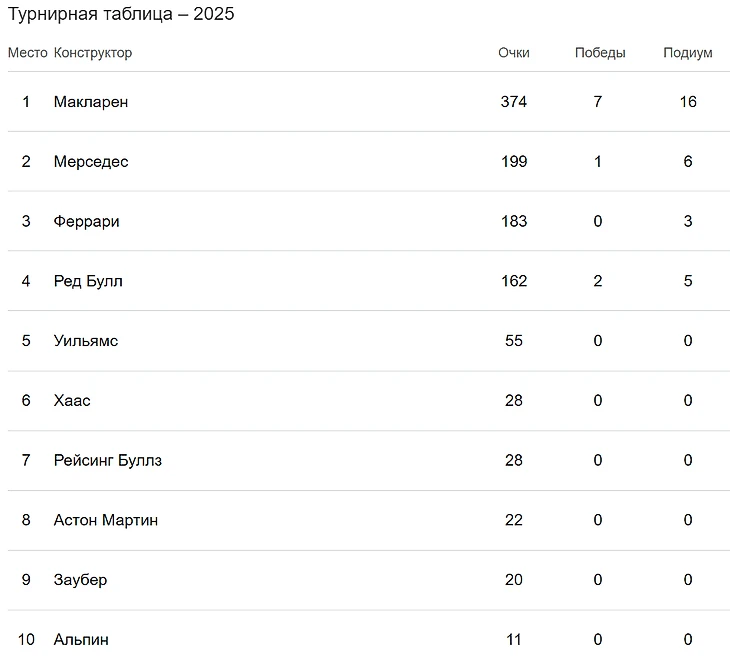Click the Альпин team name
Screen dimensions: 730x664
pyautogui.click(x=81, y=639)
